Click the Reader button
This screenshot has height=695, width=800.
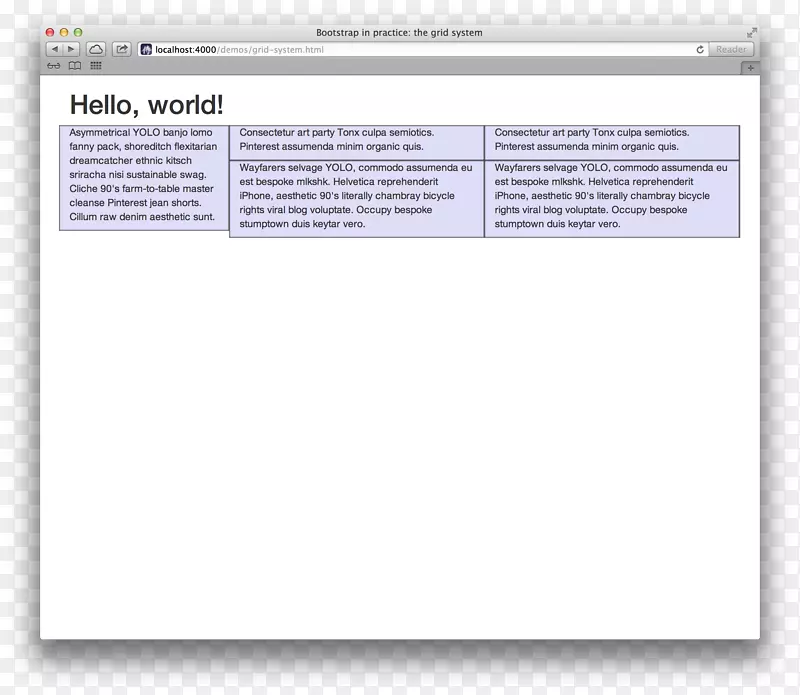(731, 49)
